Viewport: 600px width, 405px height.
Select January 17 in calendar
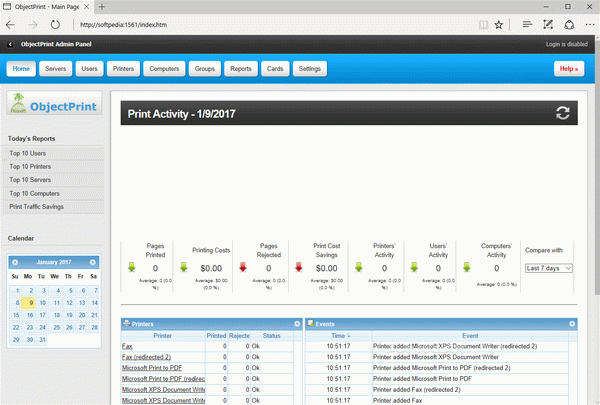[42, 315]
